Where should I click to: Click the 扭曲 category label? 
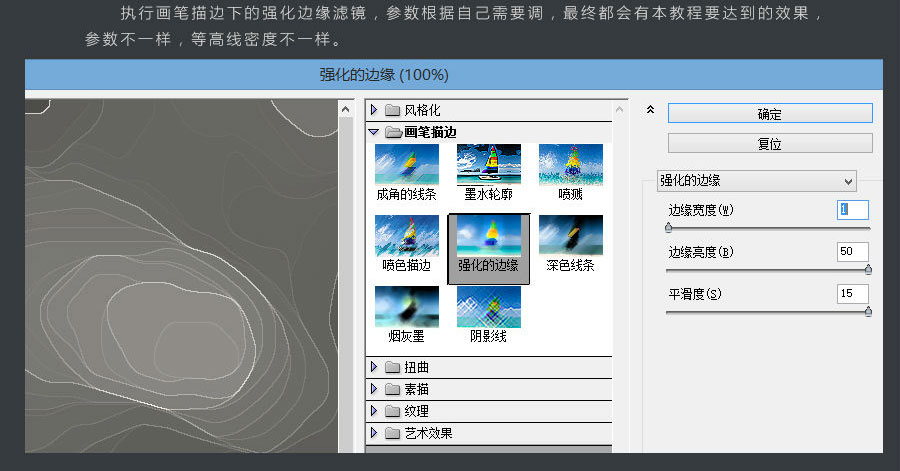(x=416, y=367)
